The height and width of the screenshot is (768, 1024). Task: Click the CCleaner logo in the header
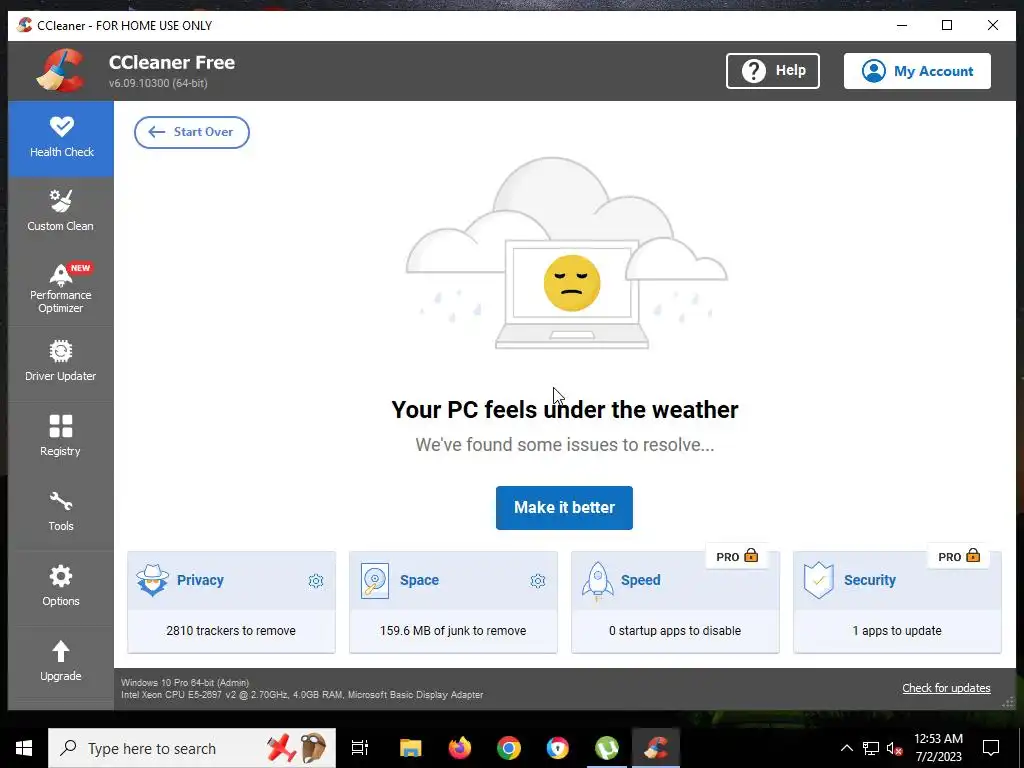pyautogui.click(x=61, y=70)
